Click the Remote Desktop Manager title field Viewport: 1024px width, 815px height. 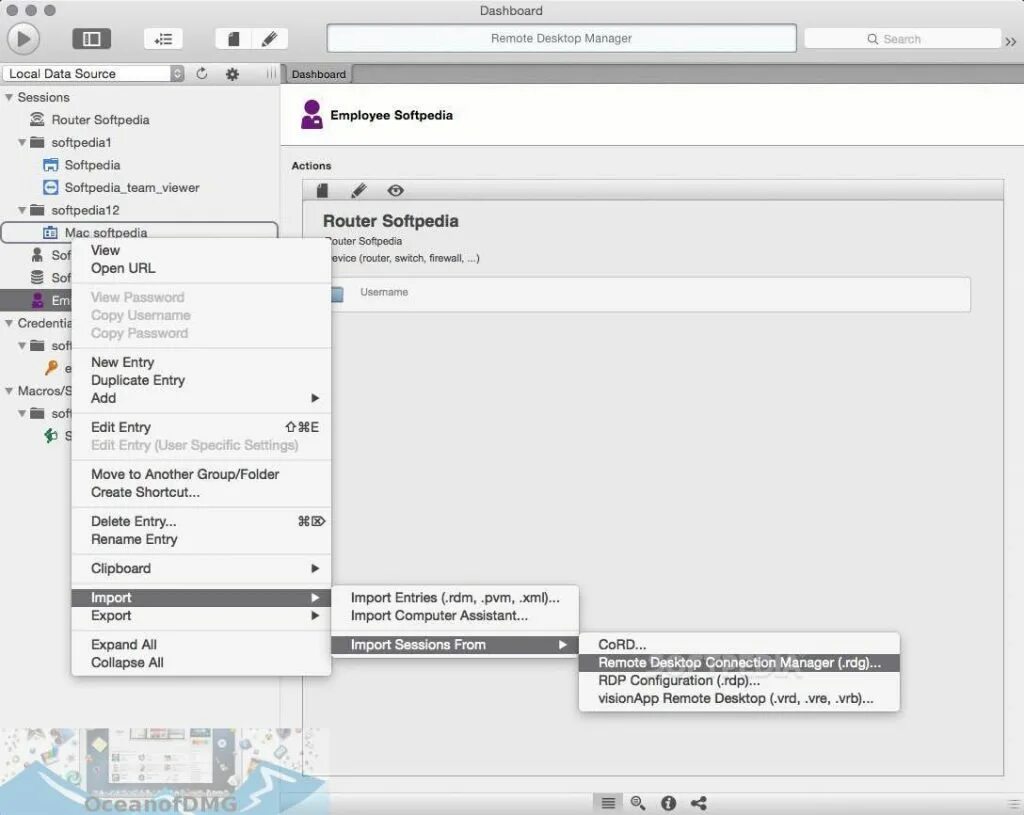pos(562,38)
